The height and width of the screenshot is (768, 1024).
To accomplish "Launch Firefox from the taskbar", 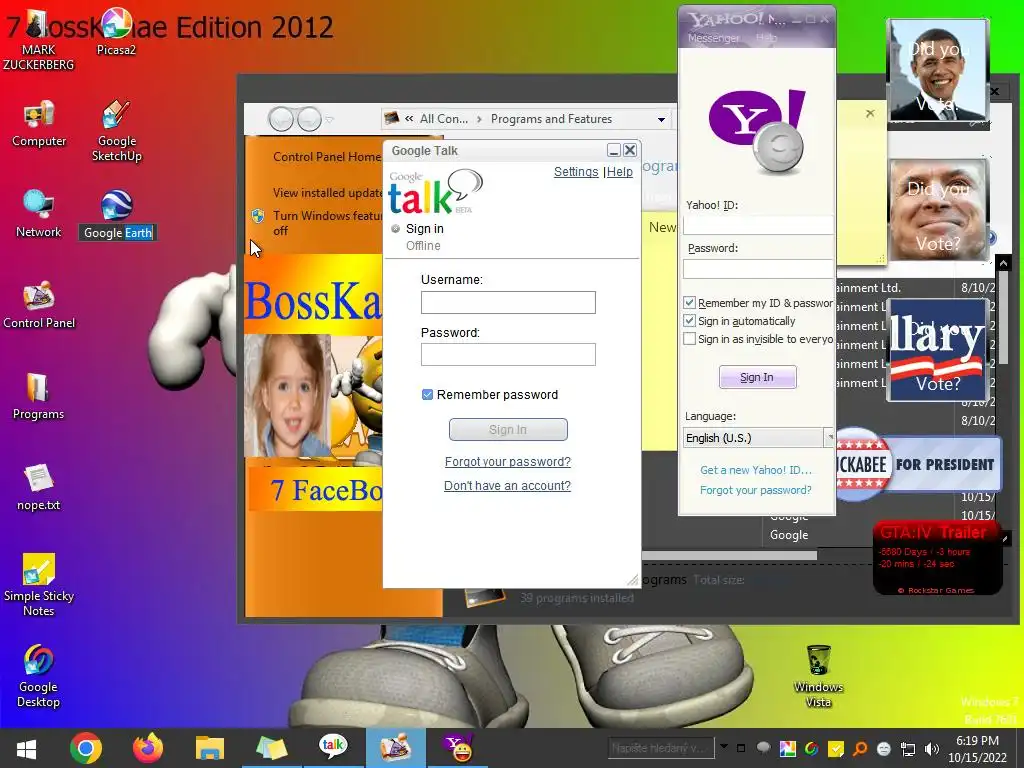I will click(x=148, y=748).
